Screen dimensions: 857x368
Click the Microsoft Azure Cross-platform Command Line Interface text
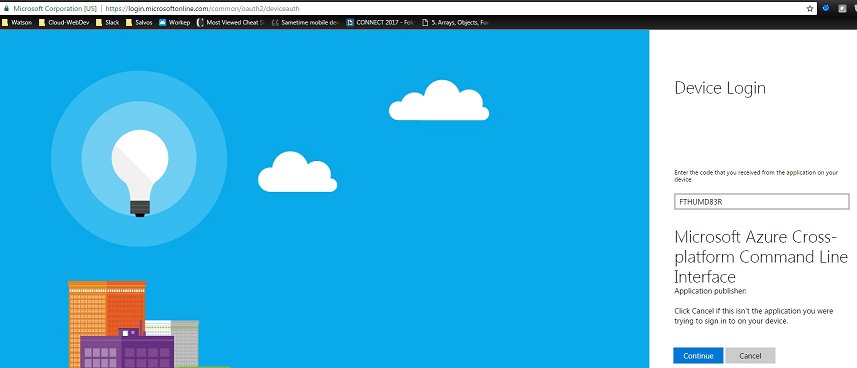point(761,256)
